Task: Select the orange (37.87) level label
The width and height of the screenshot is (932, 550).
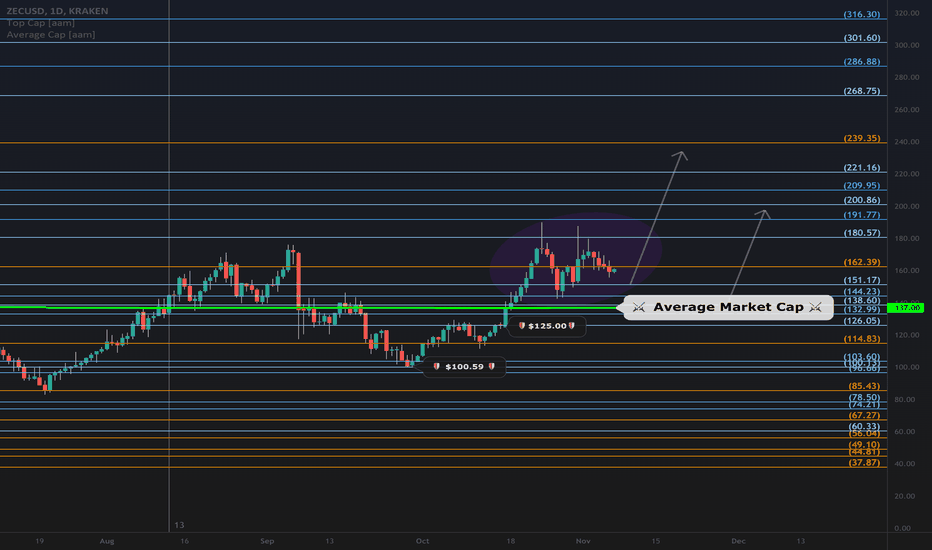Action: [x=864, y=462]
